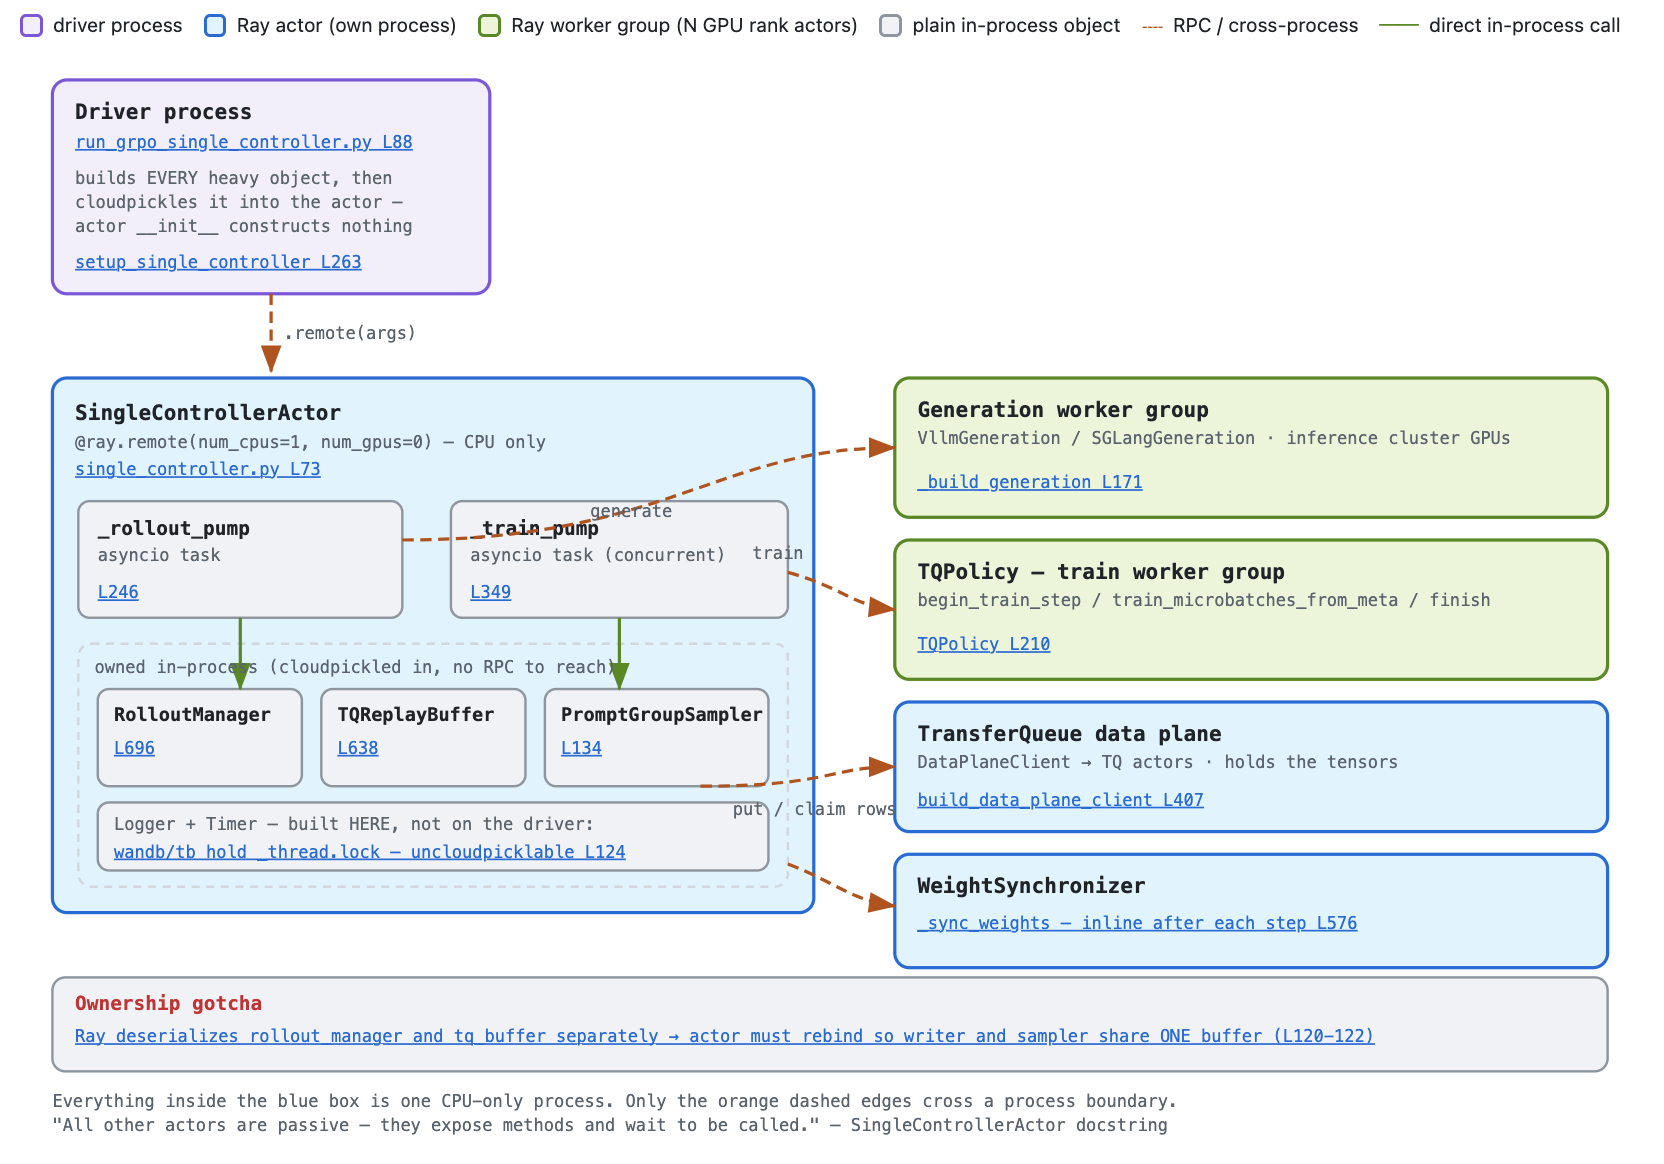The width and height of the screenshot is (1664, 1164).
Task: Open RolloutManager L696 link
Action: tap(134, 748)
